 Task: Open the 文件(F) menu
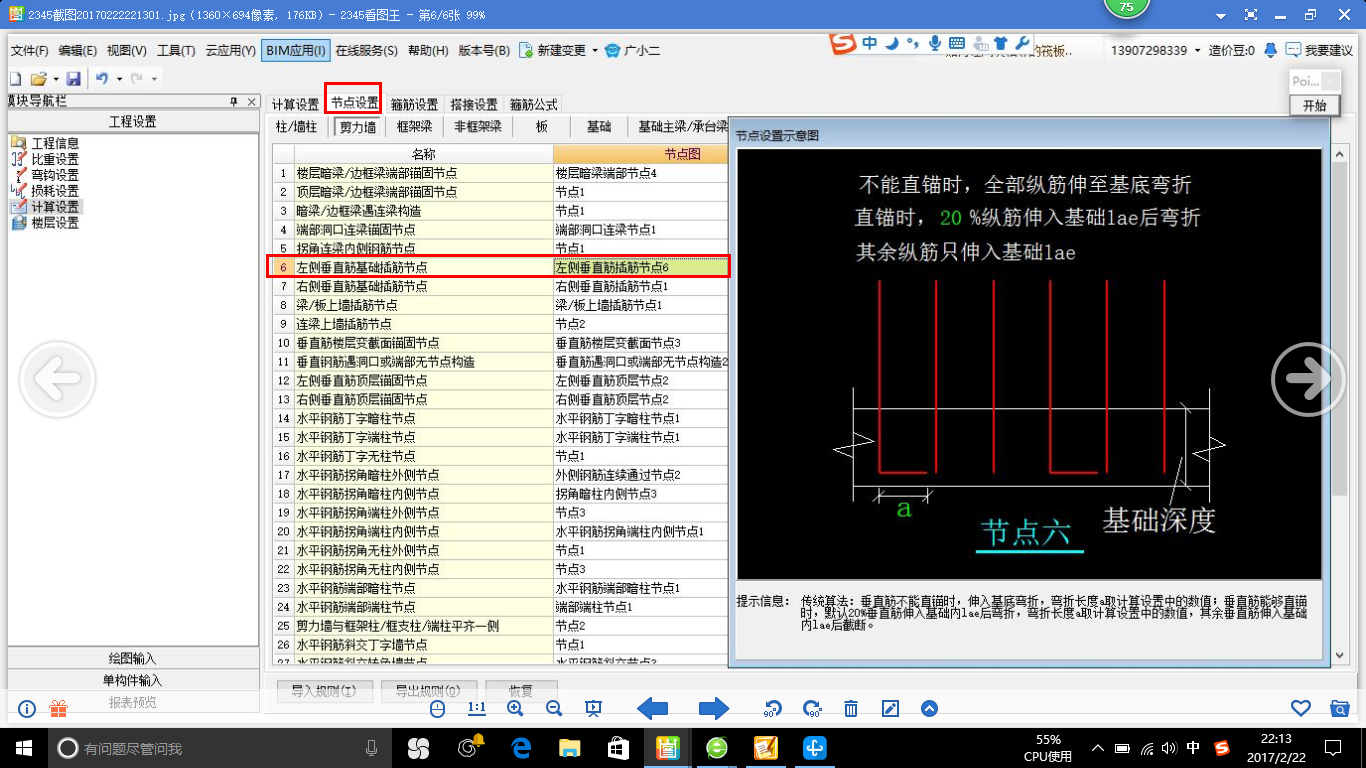point(30,51)
